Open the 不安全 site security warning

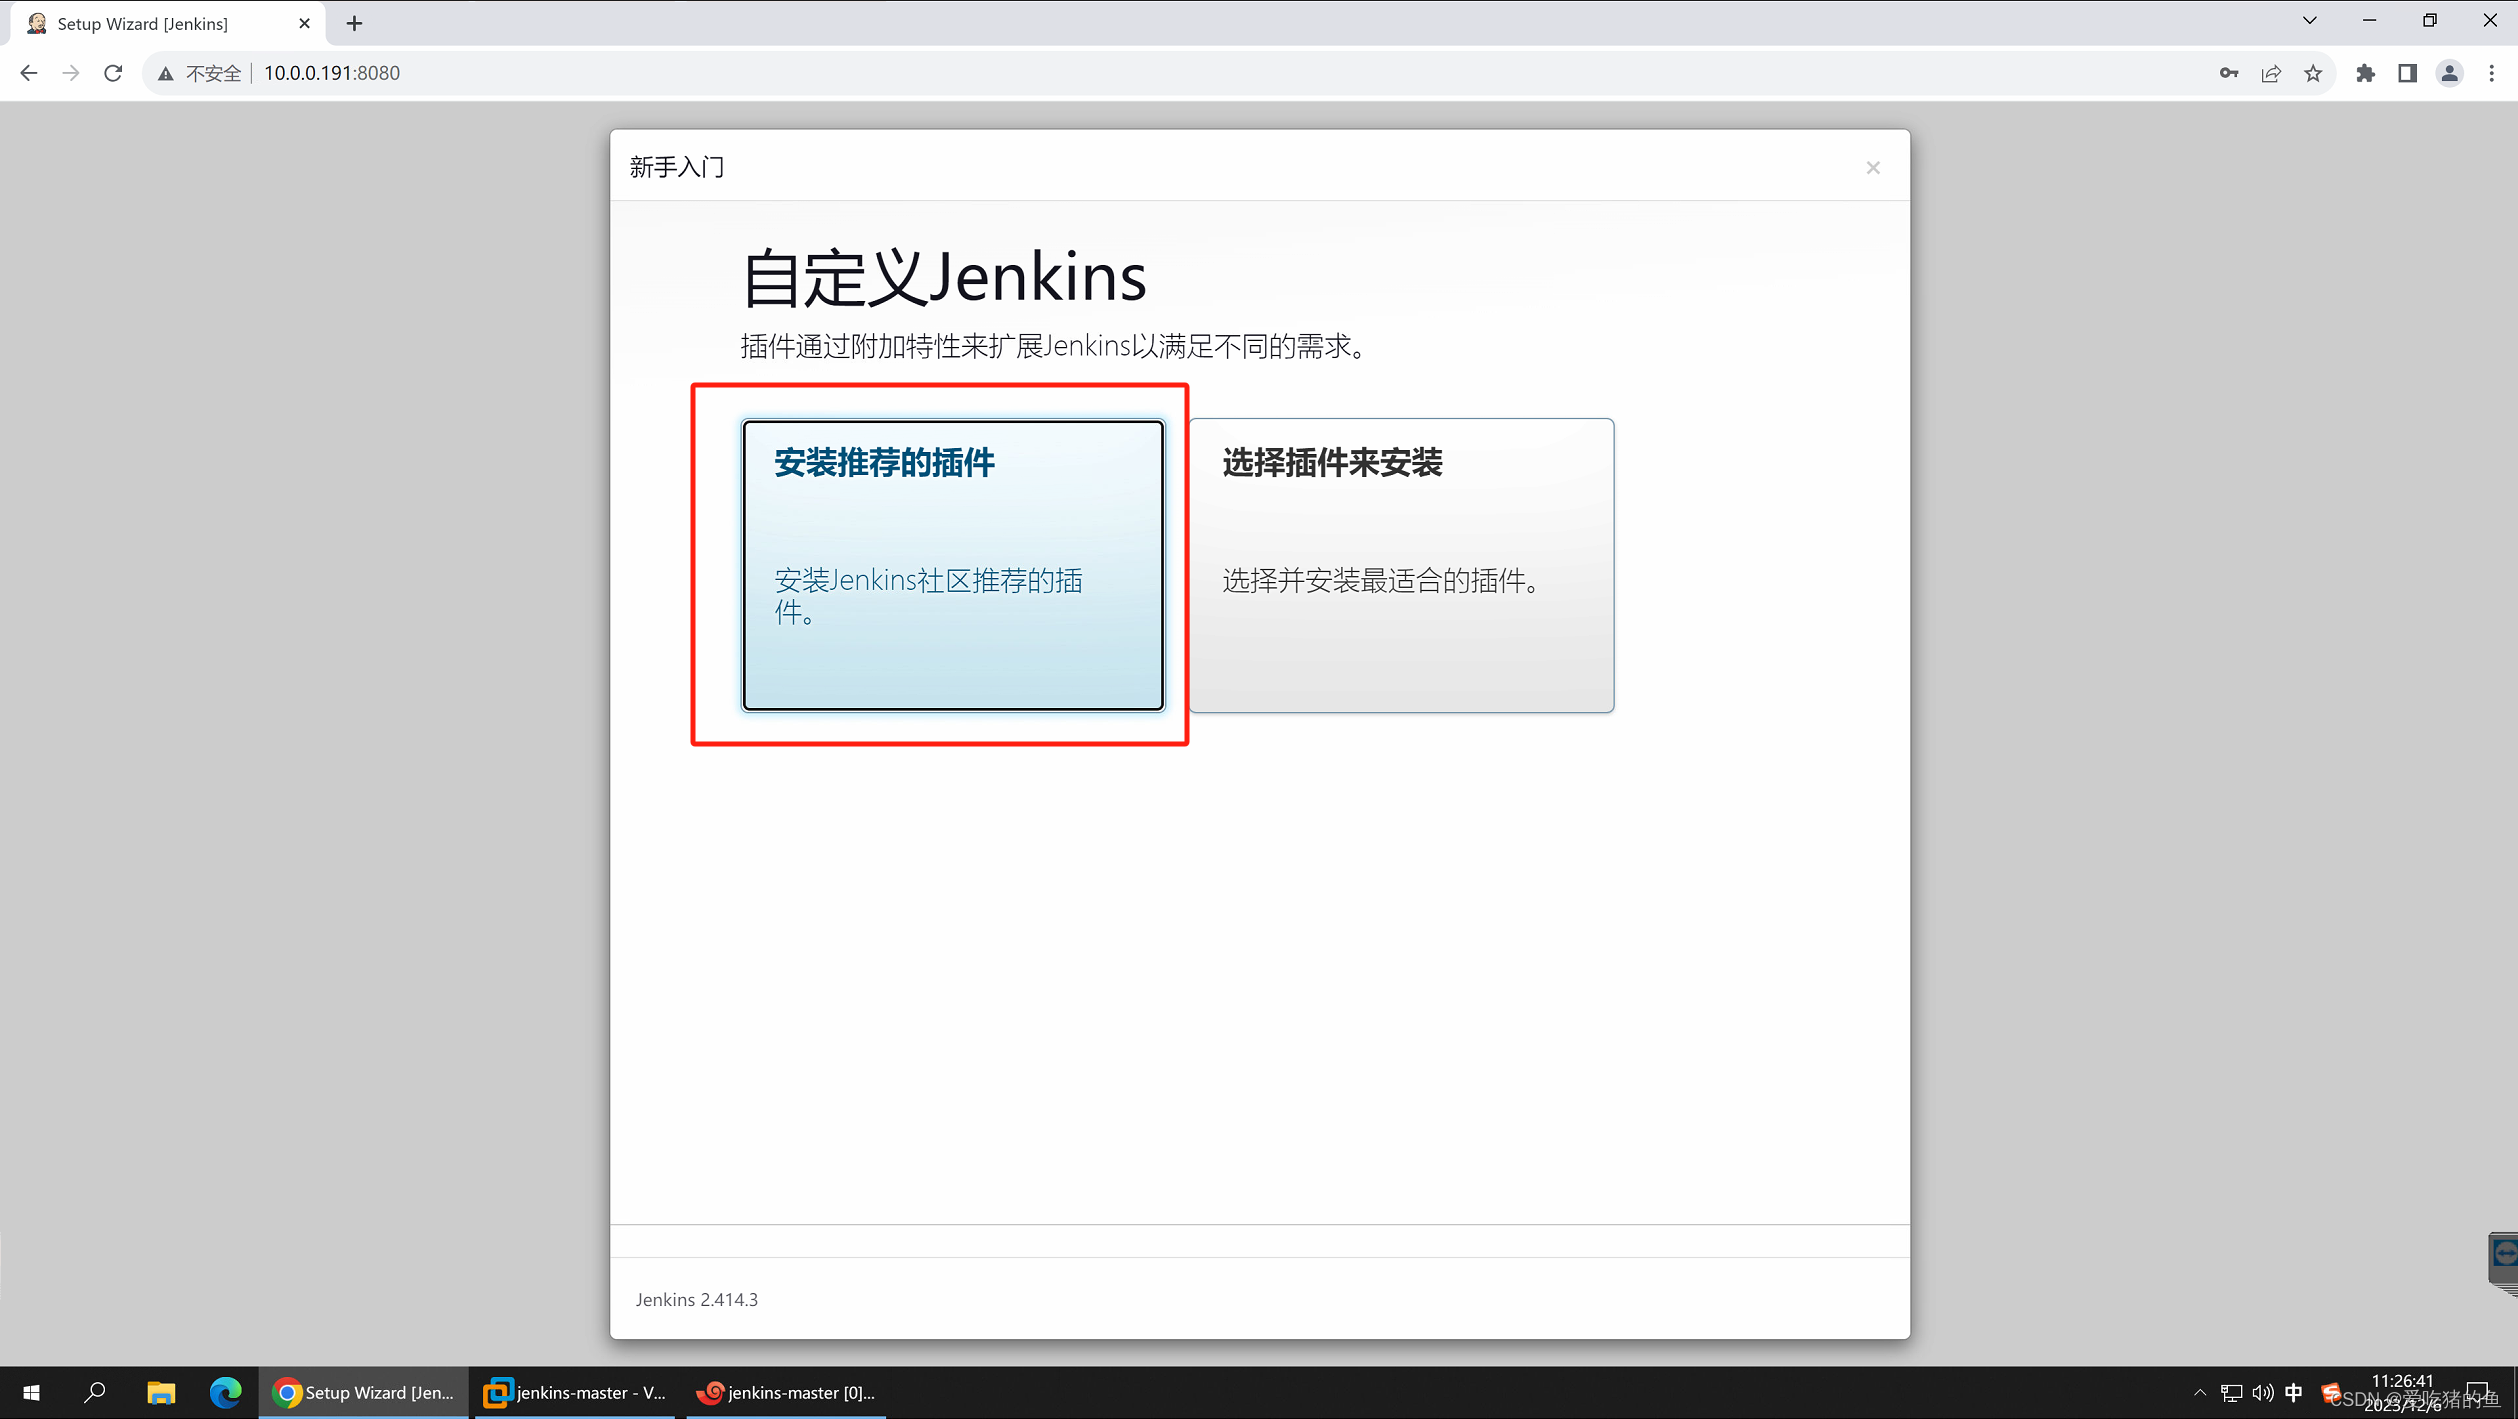(x=200, y=73)
